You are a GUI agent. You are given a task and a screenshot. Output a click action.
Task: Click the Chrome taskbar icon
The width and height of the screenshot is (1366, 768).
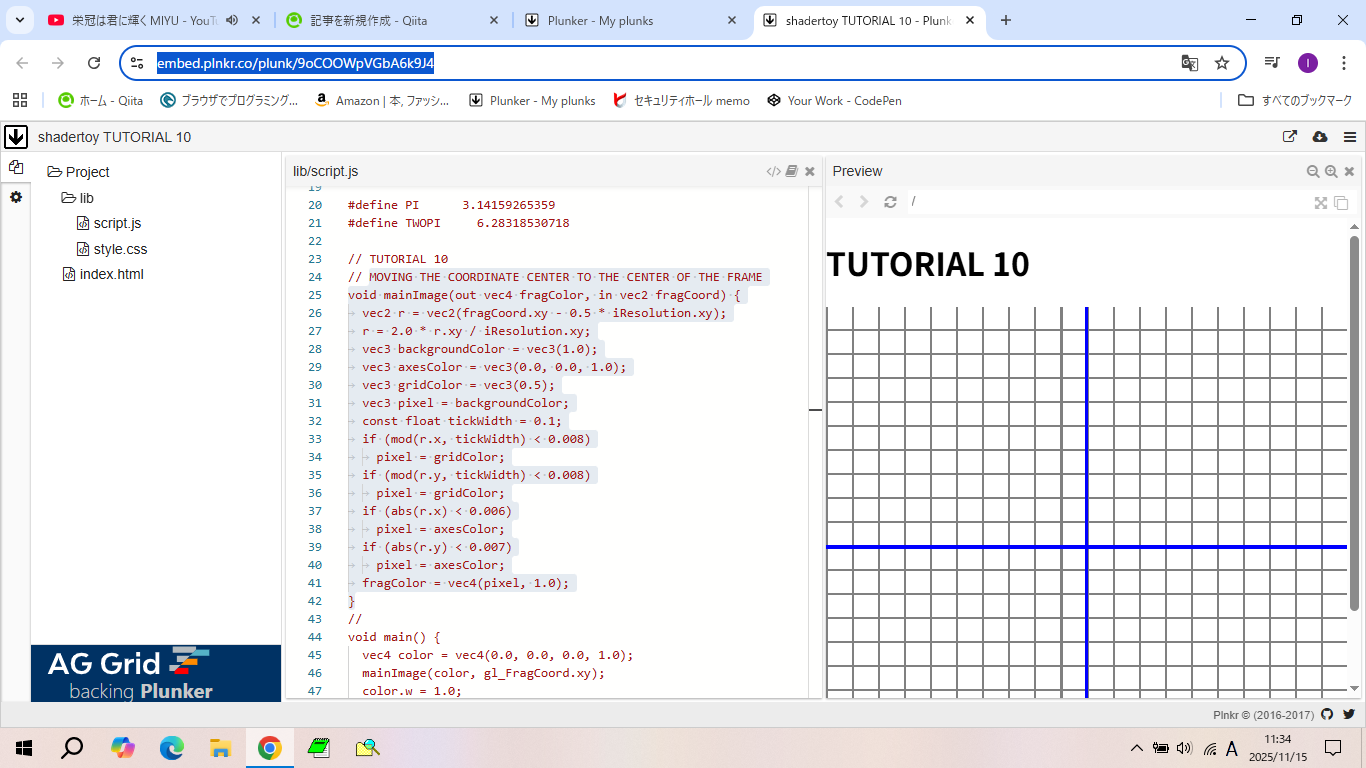[269, 747]
